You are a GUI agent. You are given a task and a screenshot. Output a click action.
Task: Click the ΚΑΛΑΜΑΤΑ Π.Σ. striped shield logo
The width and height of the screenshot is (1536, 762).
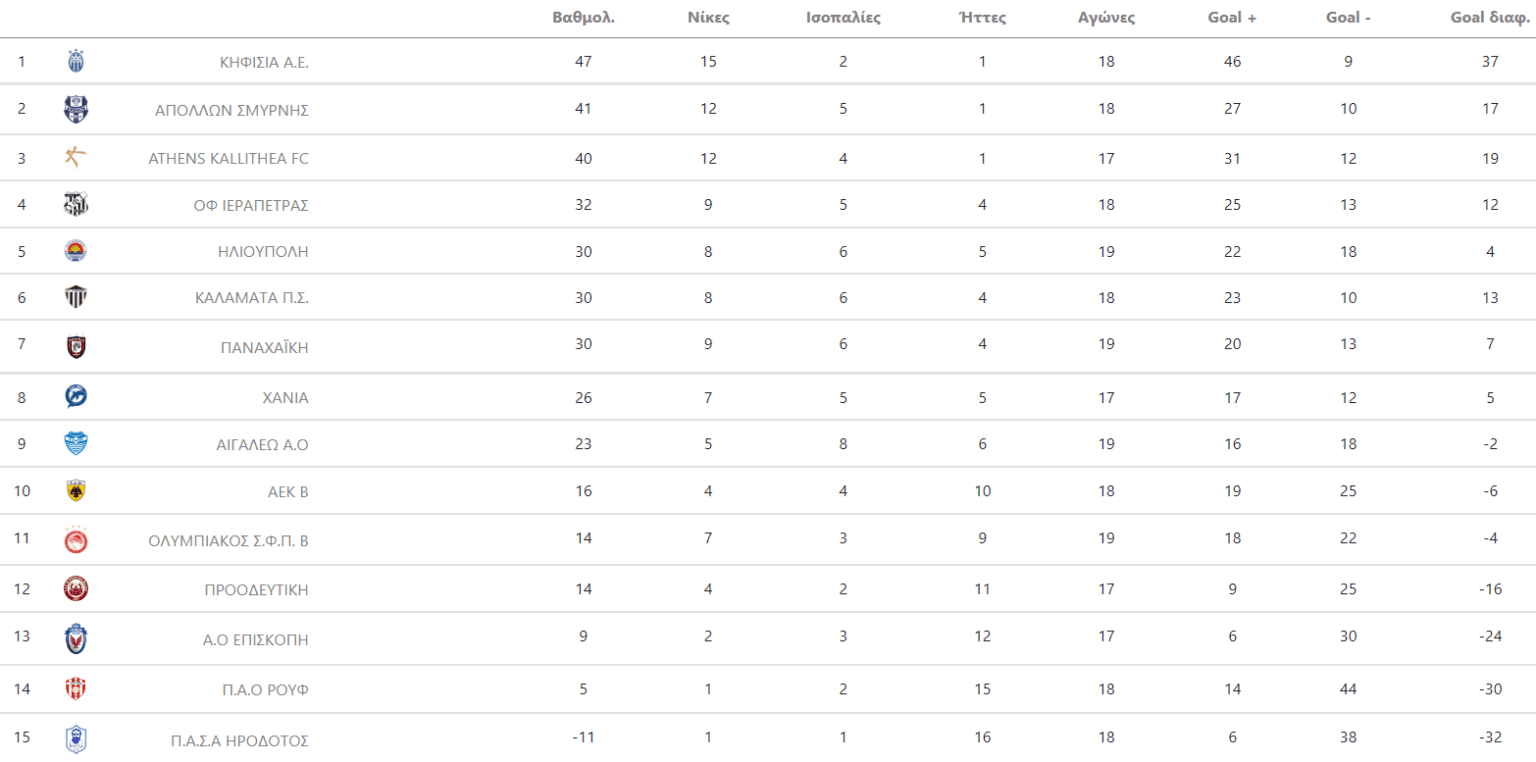[x=76, y=297]
